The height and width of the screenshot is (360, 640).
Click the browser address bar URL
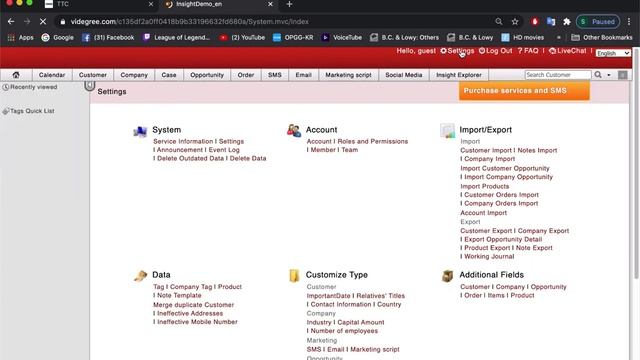(190, 22)
